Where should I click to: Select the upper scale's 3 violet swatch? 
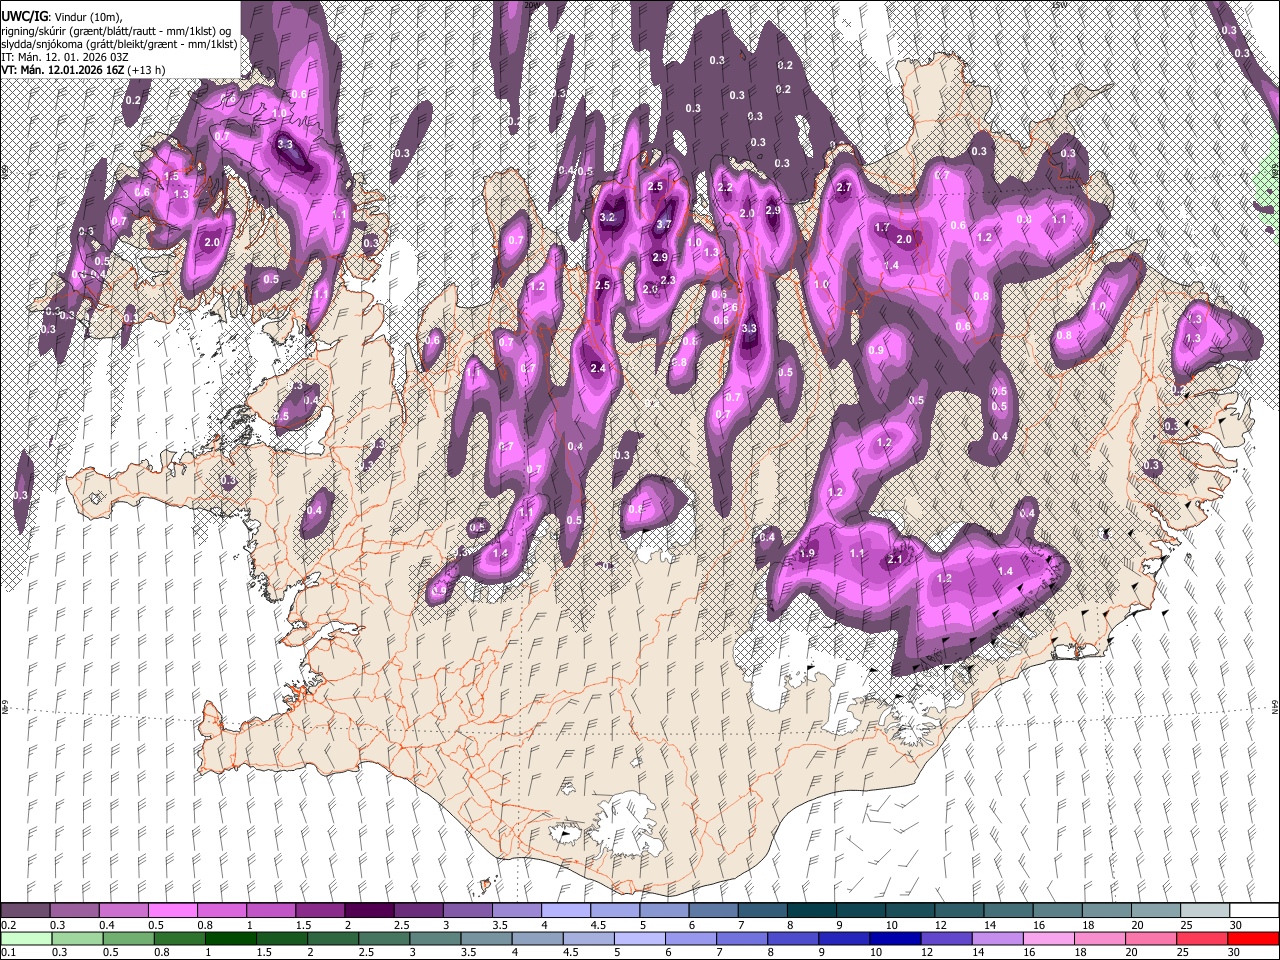(467, 911)
